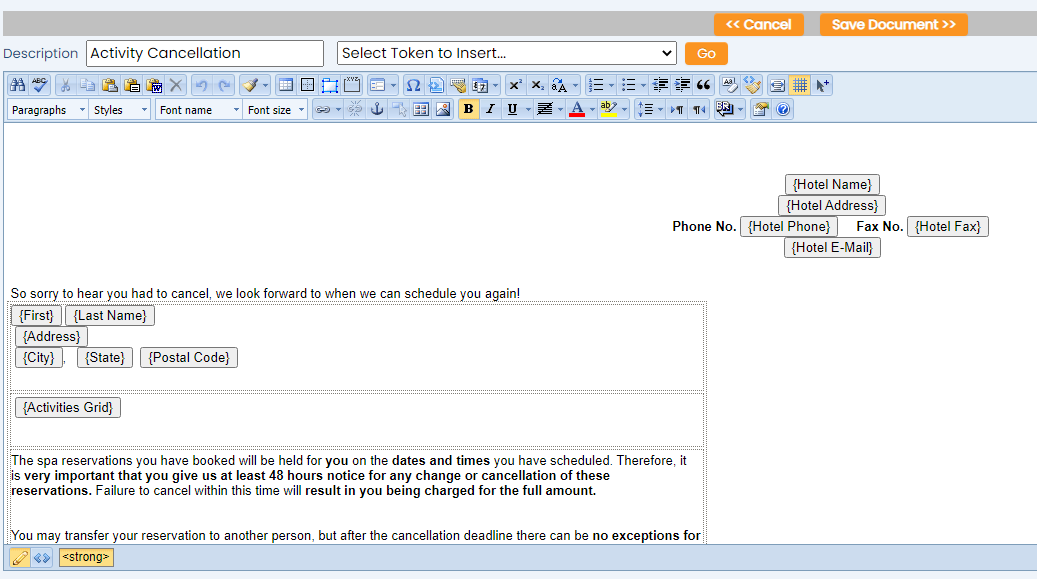Paste as plain text icon
The image size is (1037, 579).
132,85
